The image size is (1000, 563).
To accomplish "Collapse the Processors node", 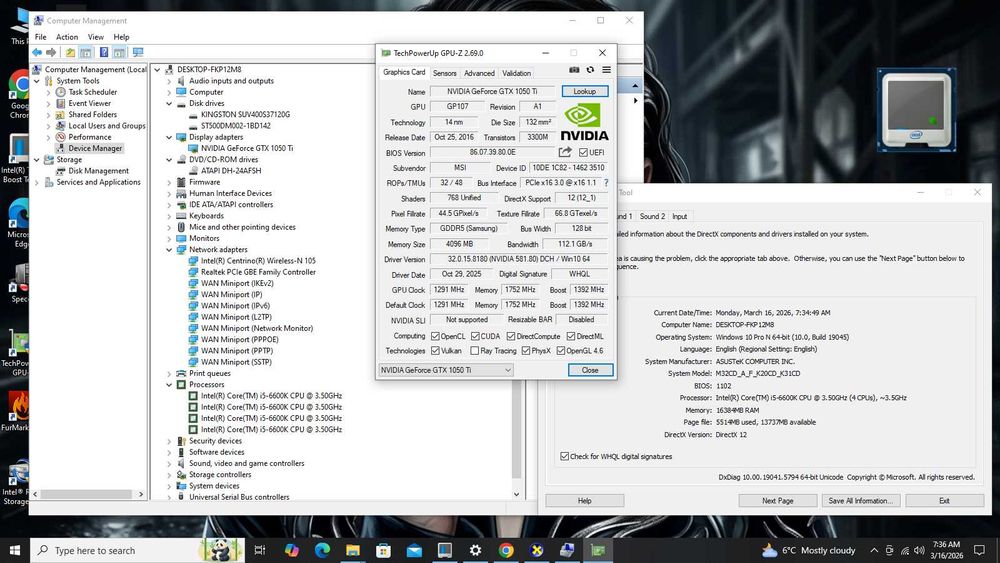I will click(x=169, y=384).
